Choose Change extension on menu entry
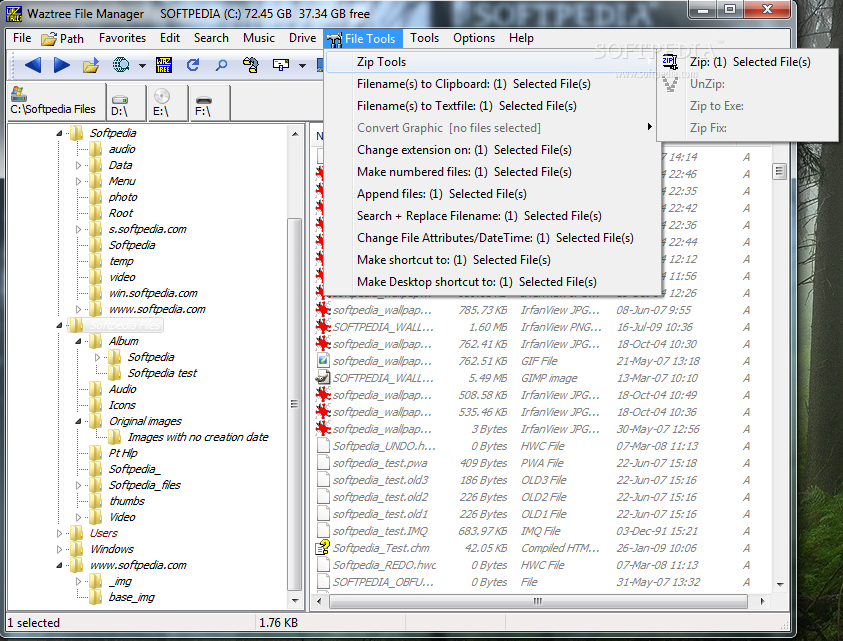This screenshot has width=843, height=641. [x=492, y=150]
